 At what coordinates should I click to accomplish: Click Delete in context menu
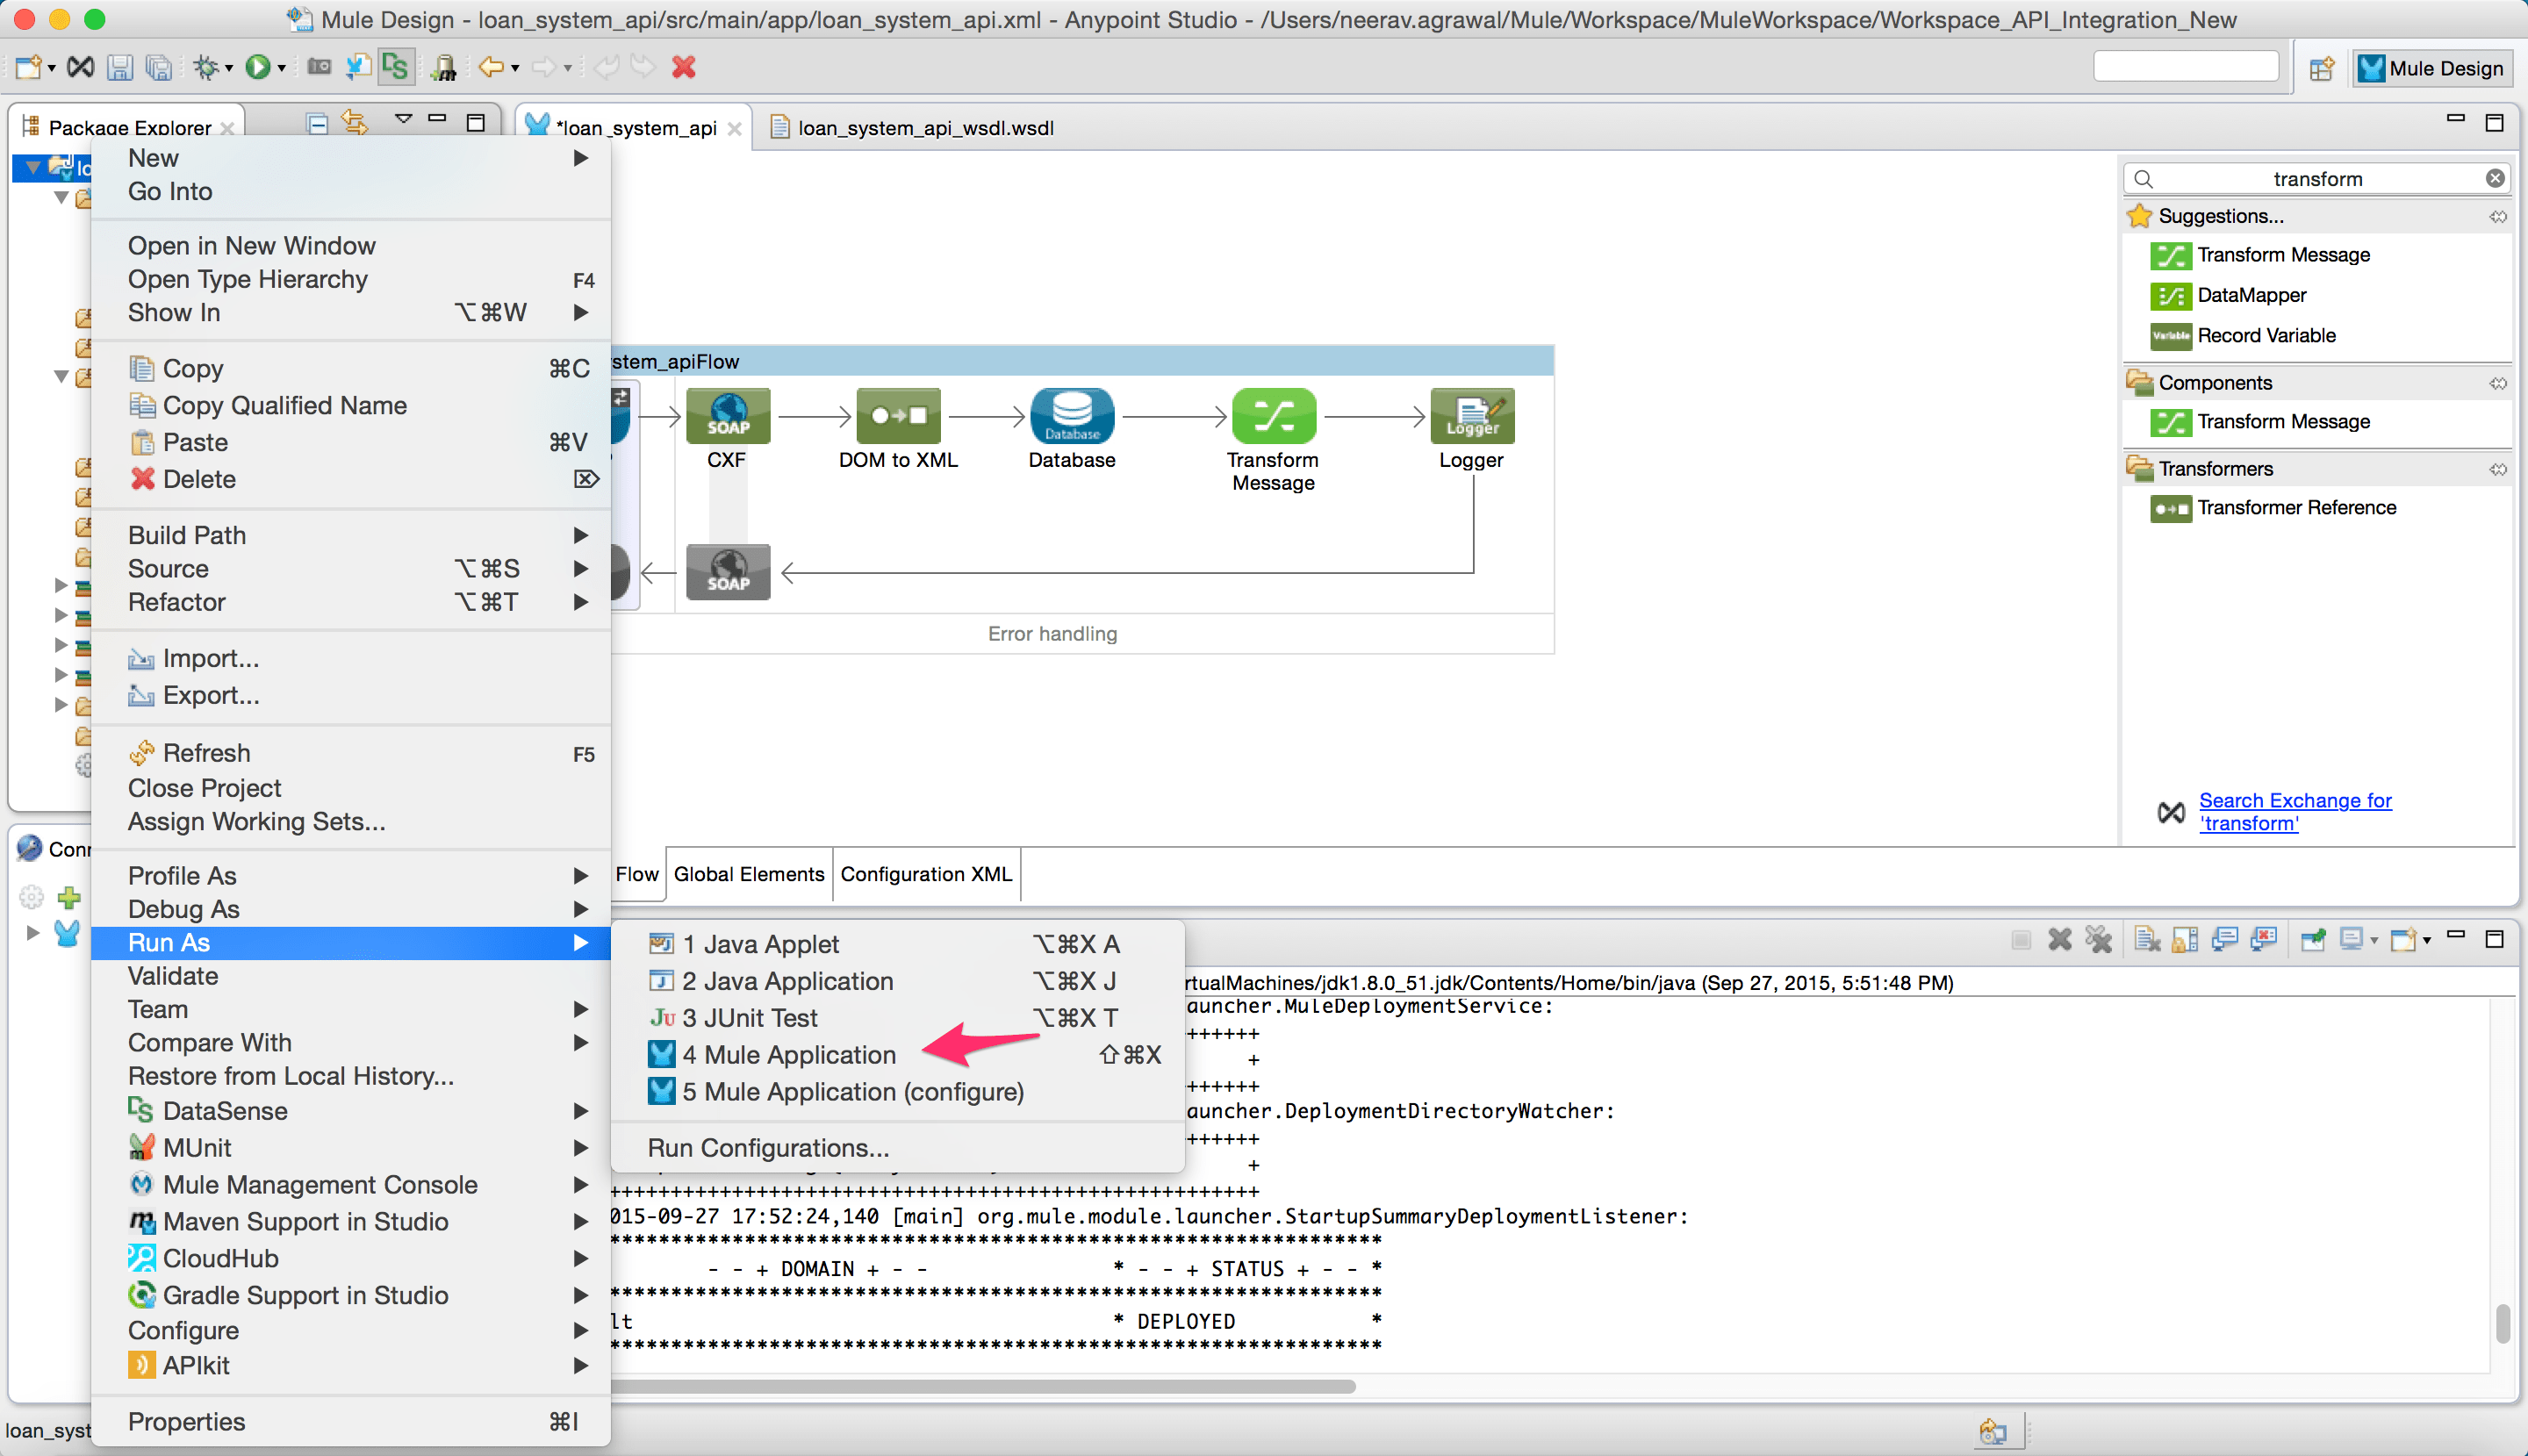pyautogui.click(x=350, y=478)
